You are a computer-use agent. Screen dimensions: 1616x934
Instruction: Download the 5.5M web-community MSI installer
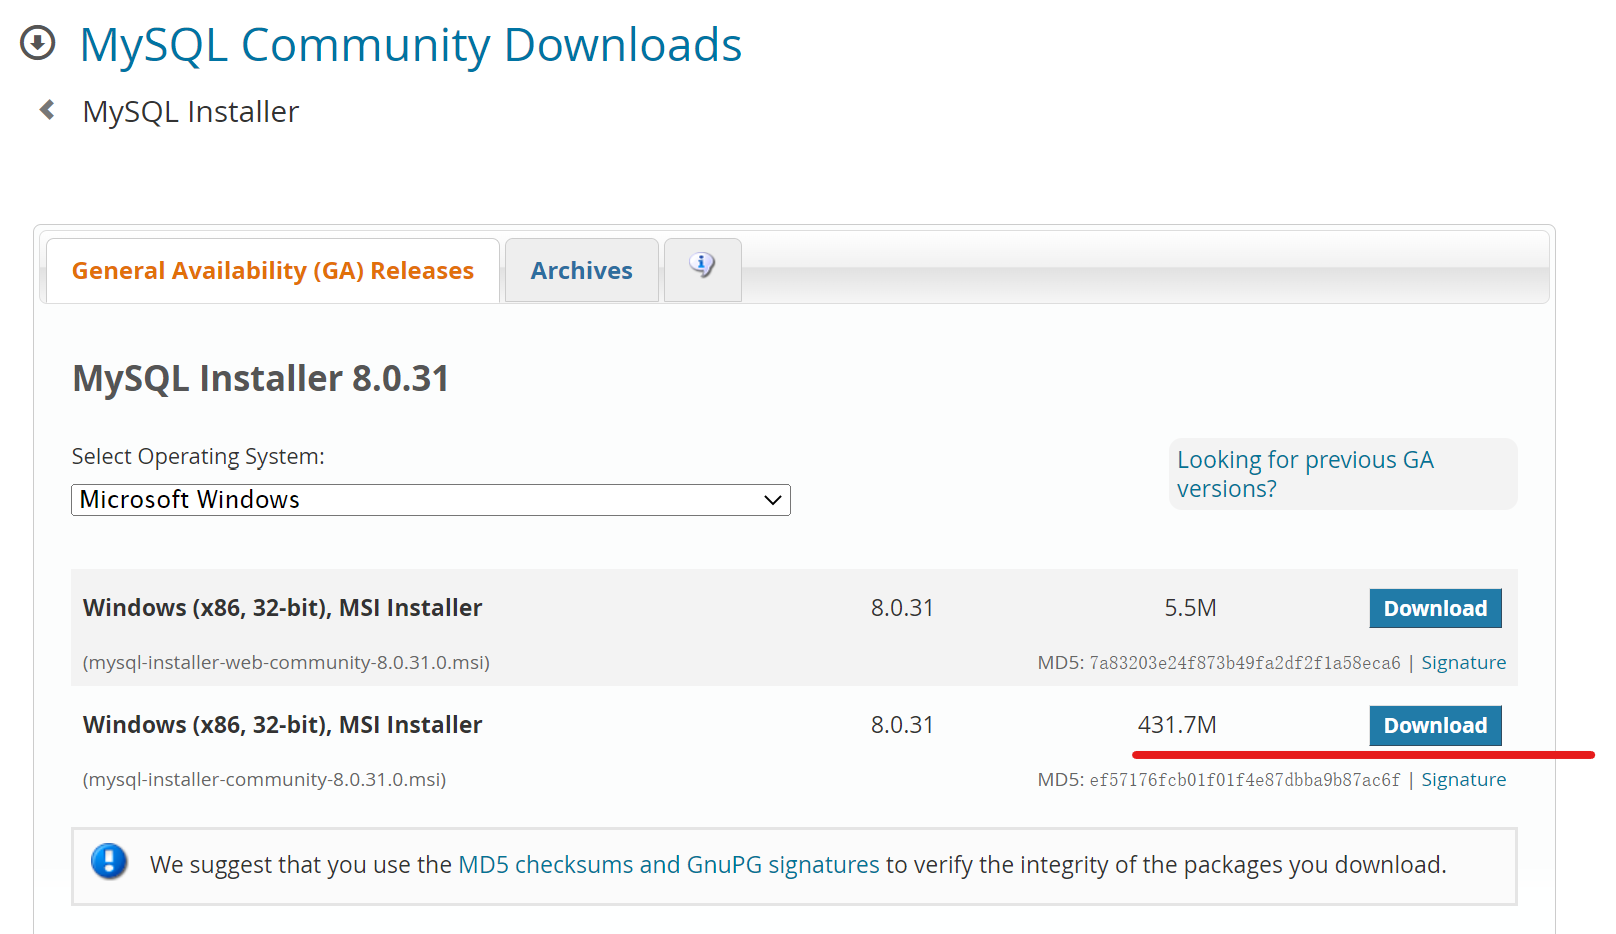(1435, 608)
